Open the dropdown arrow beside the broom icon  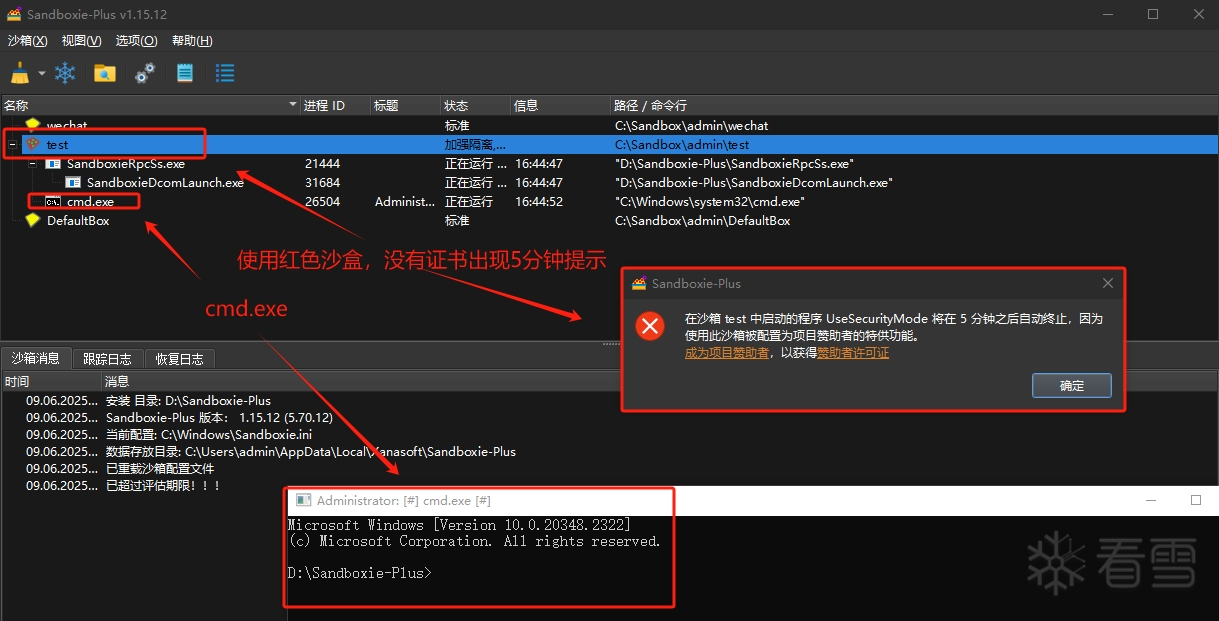click(42, 74)
